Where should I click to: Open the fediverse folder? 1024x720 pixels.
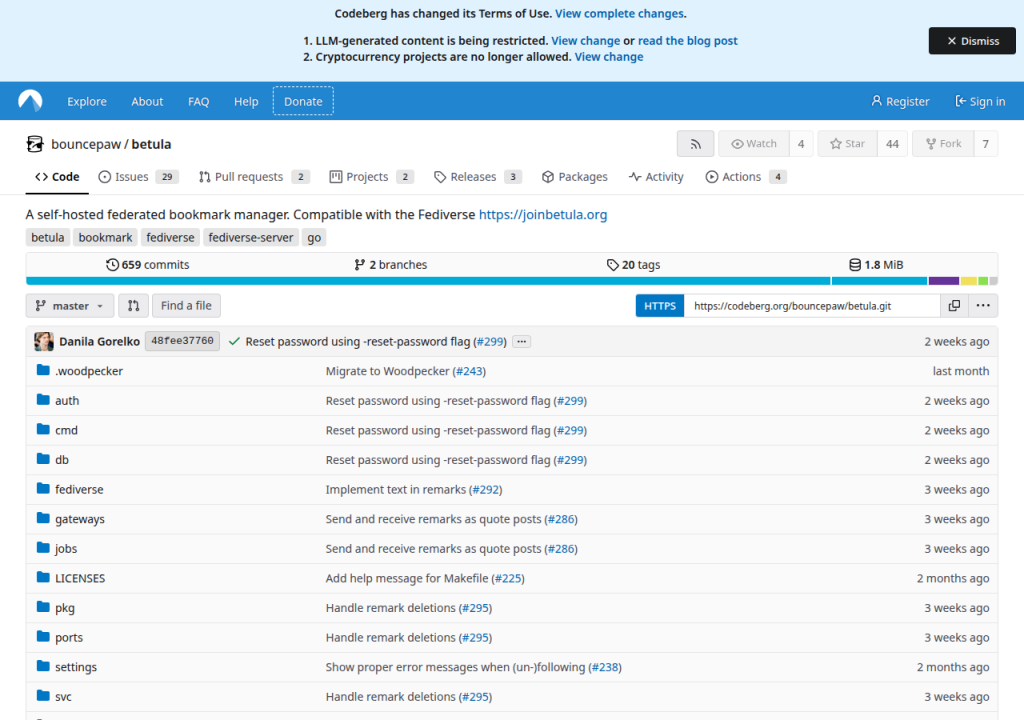79,489
